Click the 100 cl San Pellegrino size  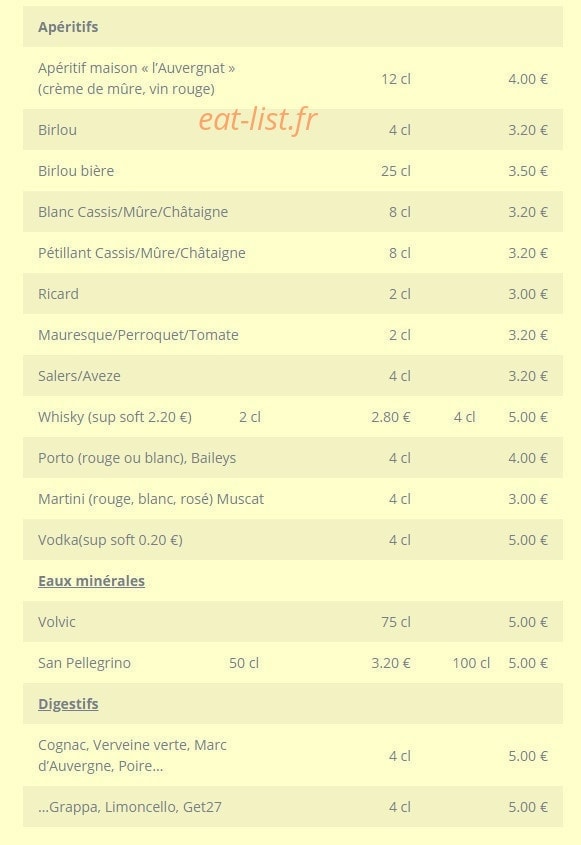click(x=471, y=663)
